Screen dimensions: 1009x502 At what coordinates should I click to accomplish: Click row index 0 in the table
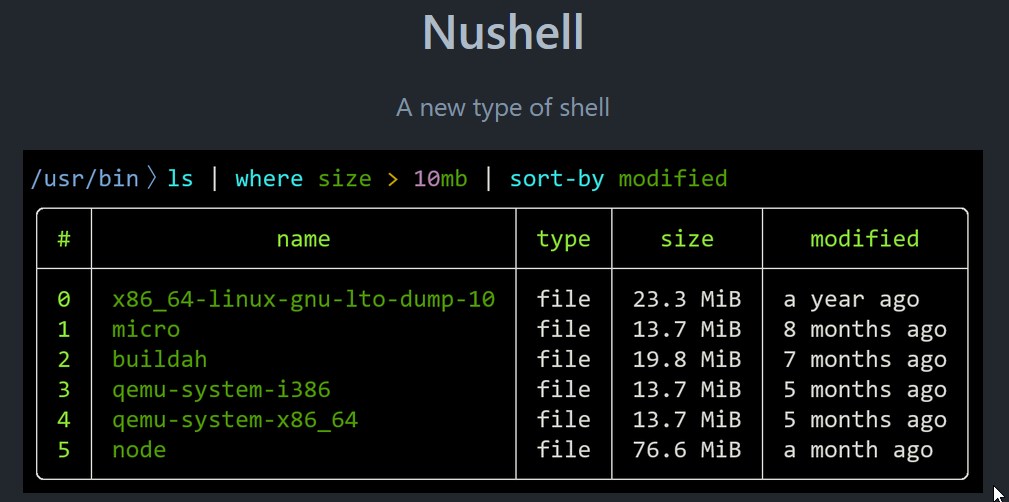pyautogui.click(x=64, y=299)
